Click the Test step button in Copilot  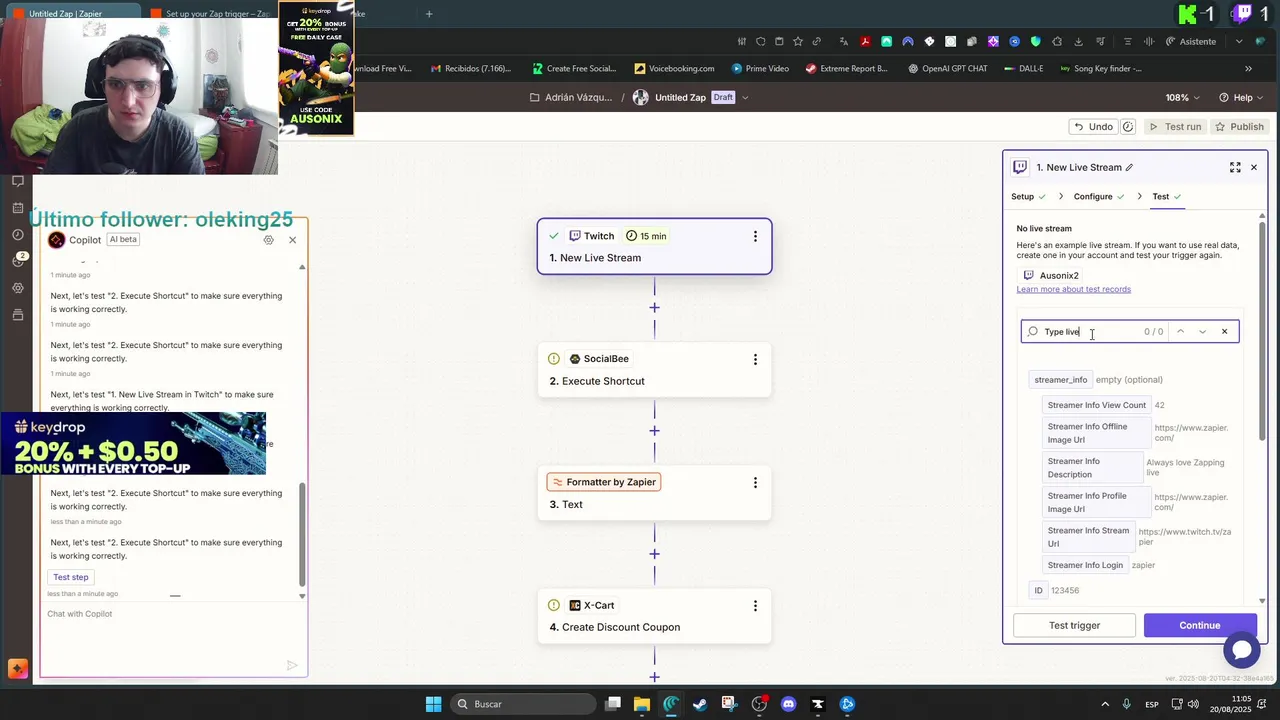pyautogui.click(x=71, y=577)
